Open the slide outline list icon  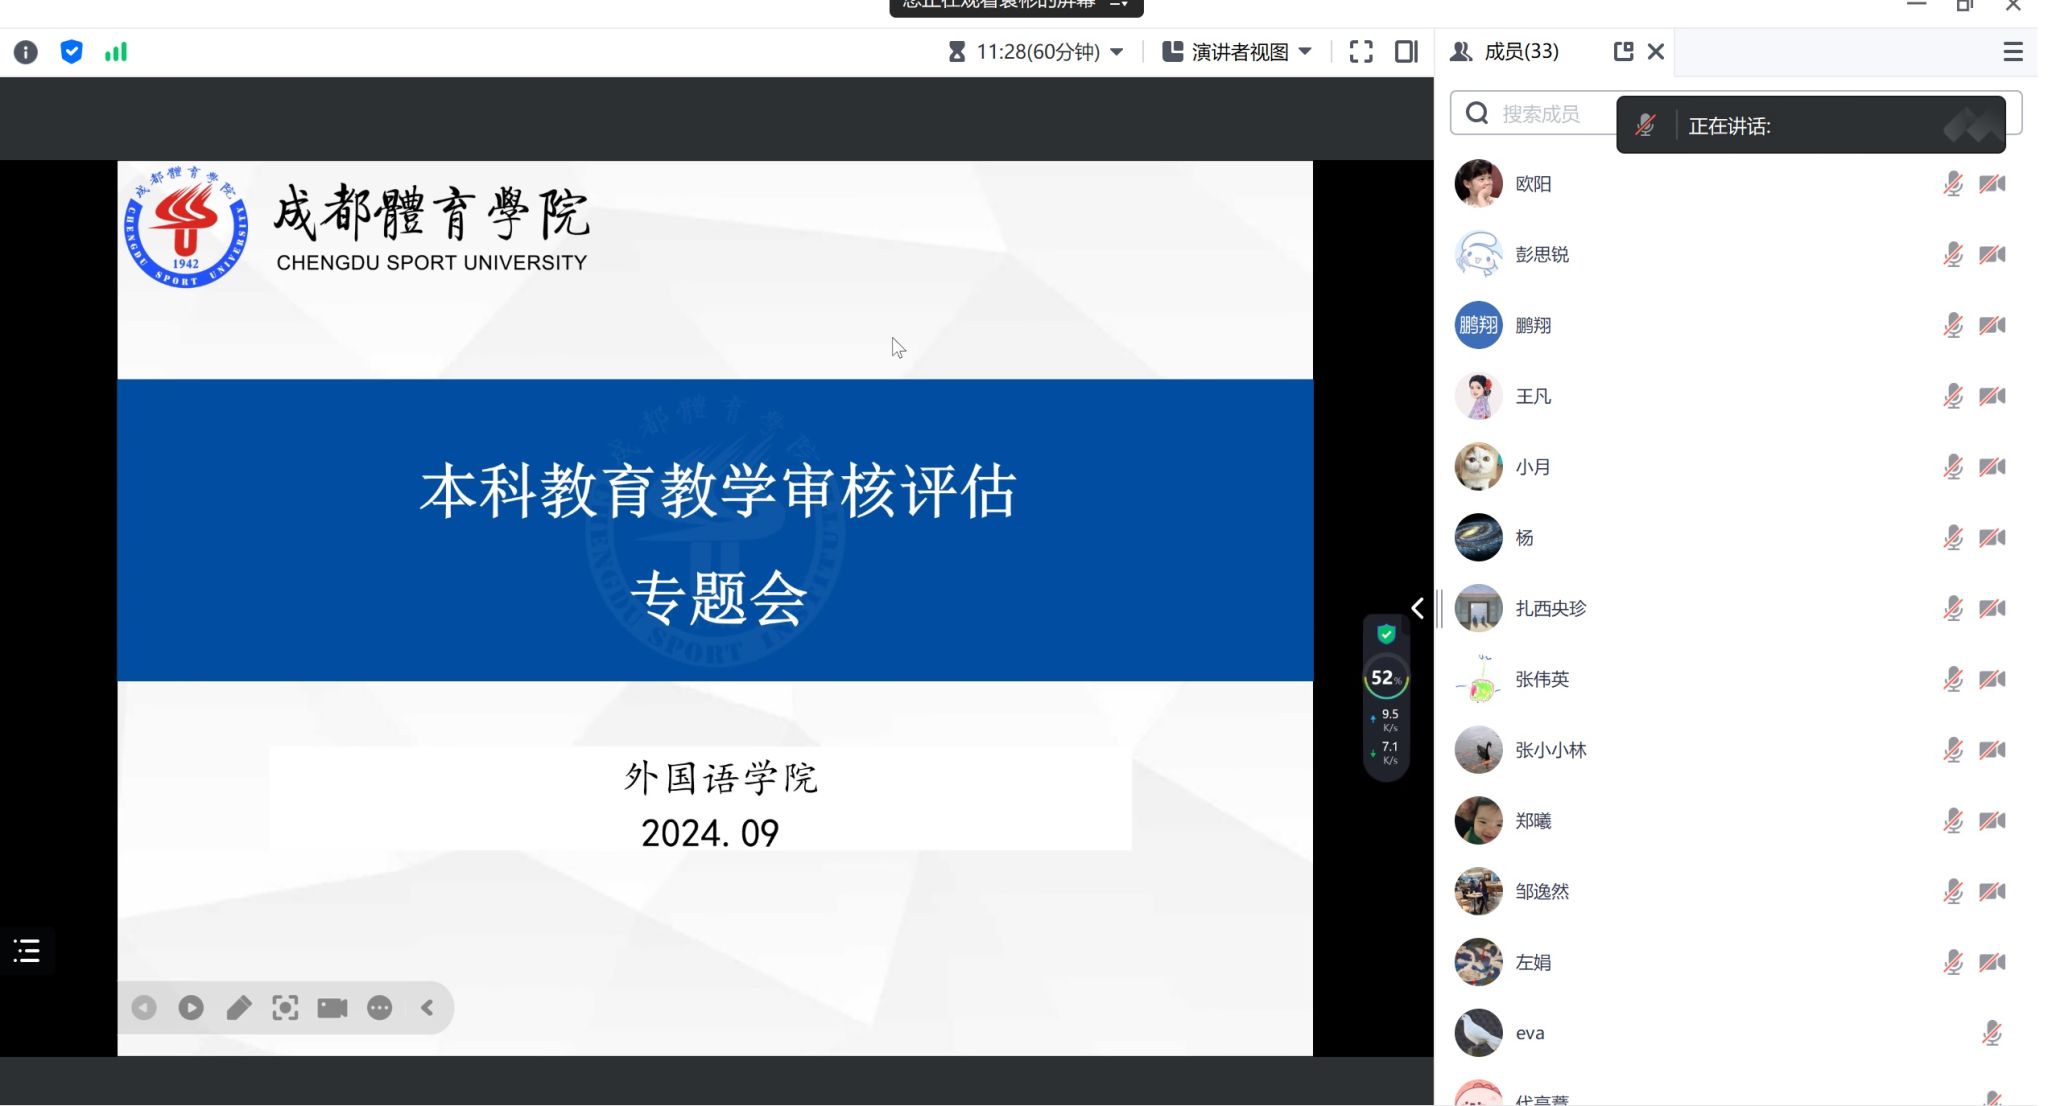tap(27, 951)
